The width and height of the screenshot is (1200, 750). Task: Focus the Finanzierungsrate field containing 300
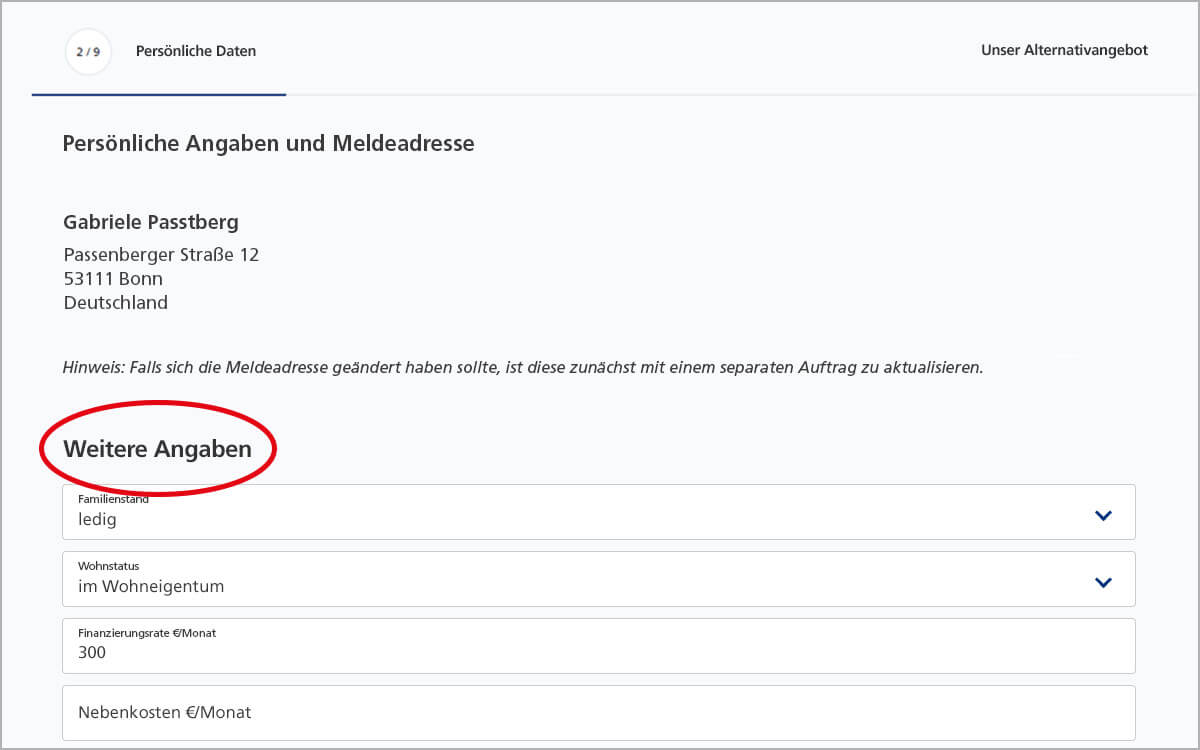click(598, 653)
